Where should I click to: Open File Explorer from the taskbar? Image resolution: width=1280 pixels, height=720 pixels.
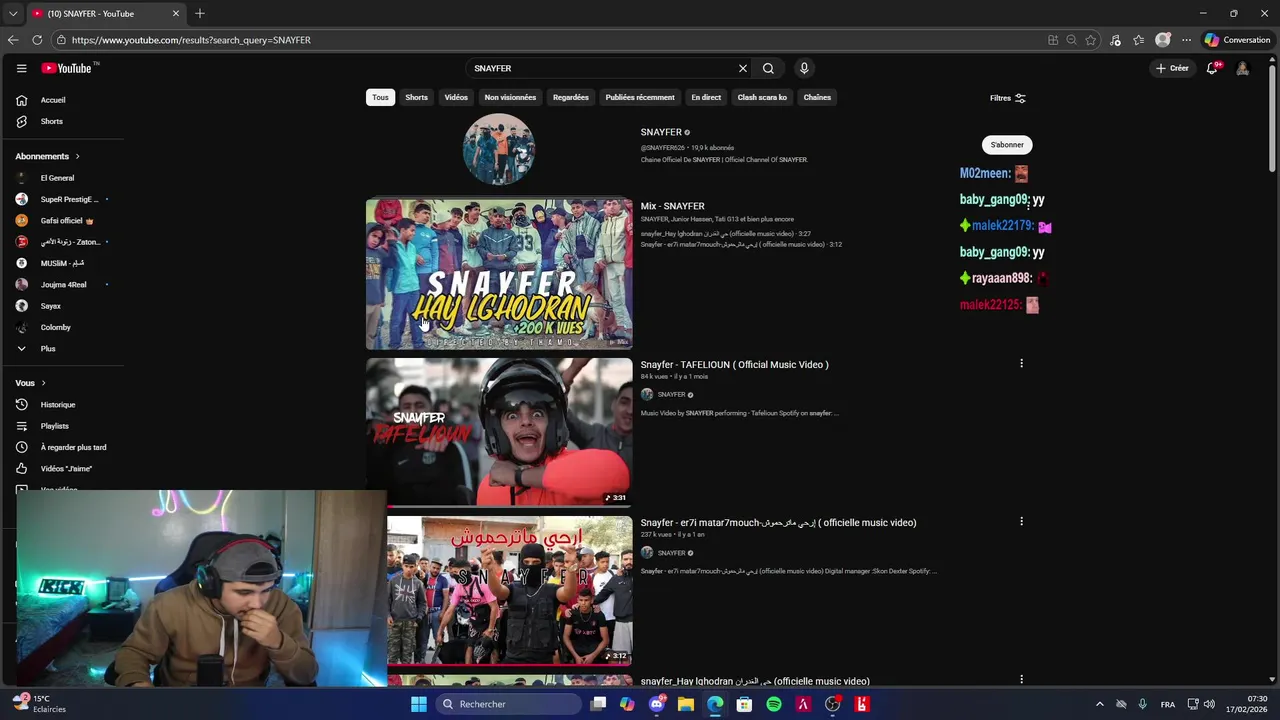tap(686, 704)
